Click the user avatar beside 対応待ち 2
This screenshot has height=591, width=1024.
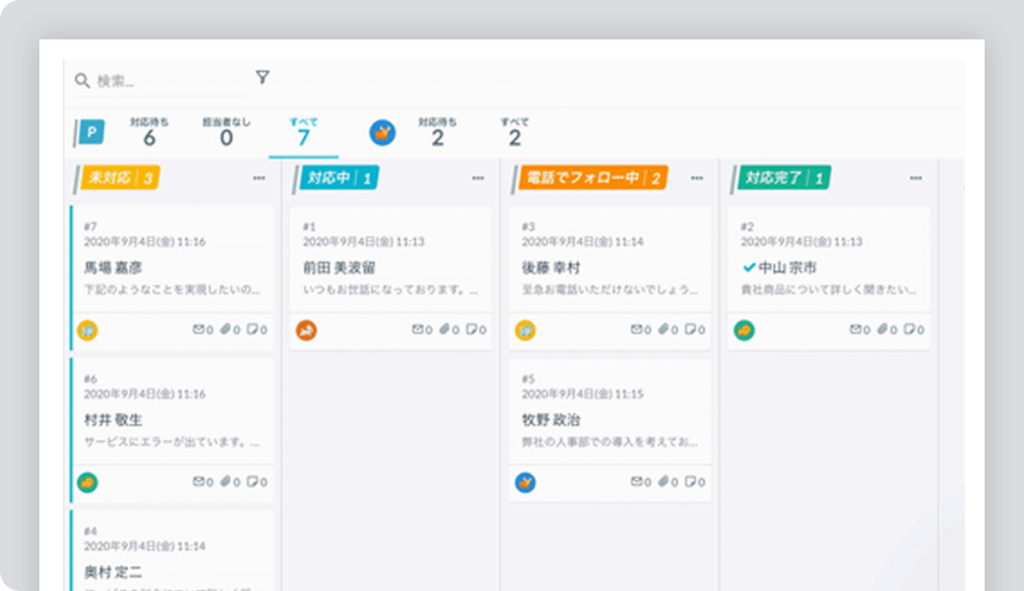[x=382, y=132]
